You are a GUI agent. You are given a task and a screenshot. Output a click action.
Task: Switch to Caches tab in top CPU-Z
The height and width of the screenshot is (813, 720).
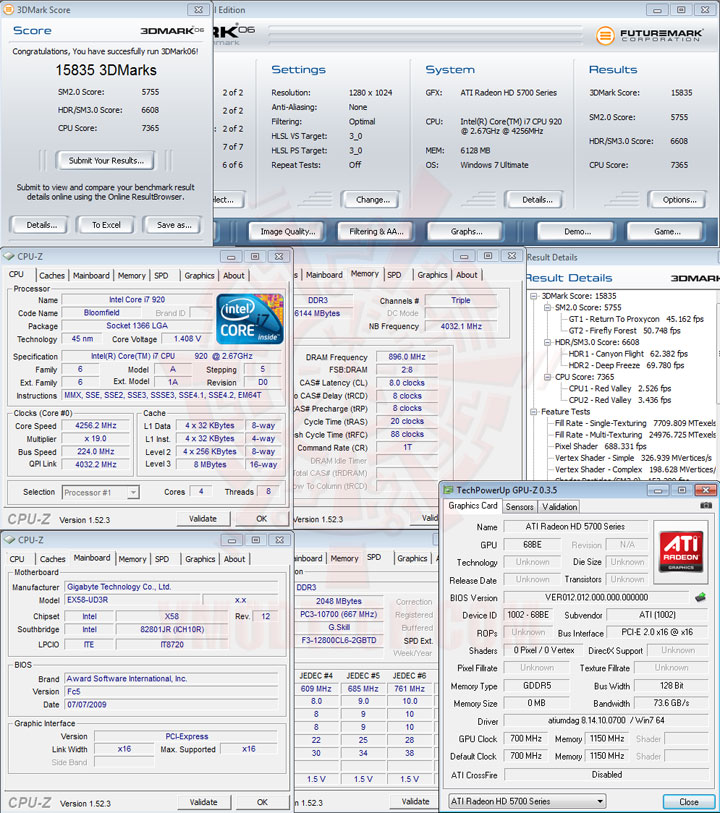52,275
